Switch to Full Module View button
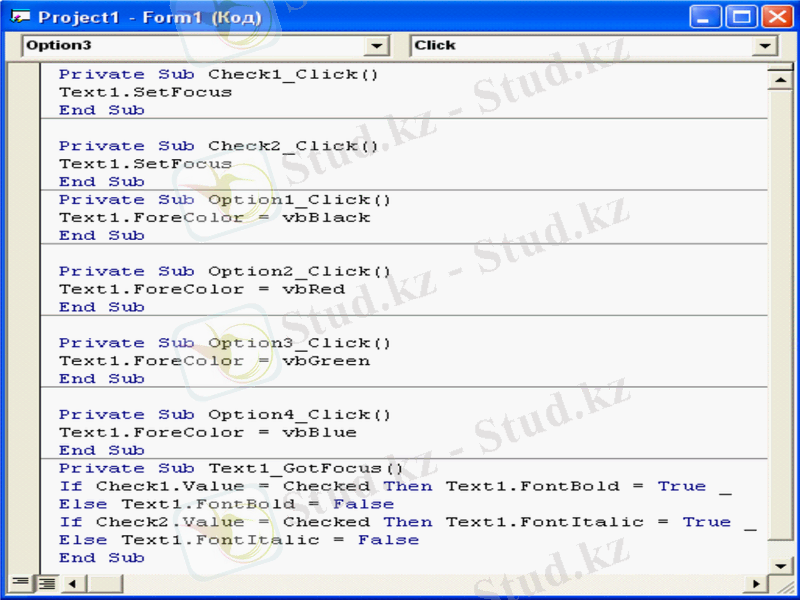Viewport: 800px width, 600px height. tap(45, 582)
